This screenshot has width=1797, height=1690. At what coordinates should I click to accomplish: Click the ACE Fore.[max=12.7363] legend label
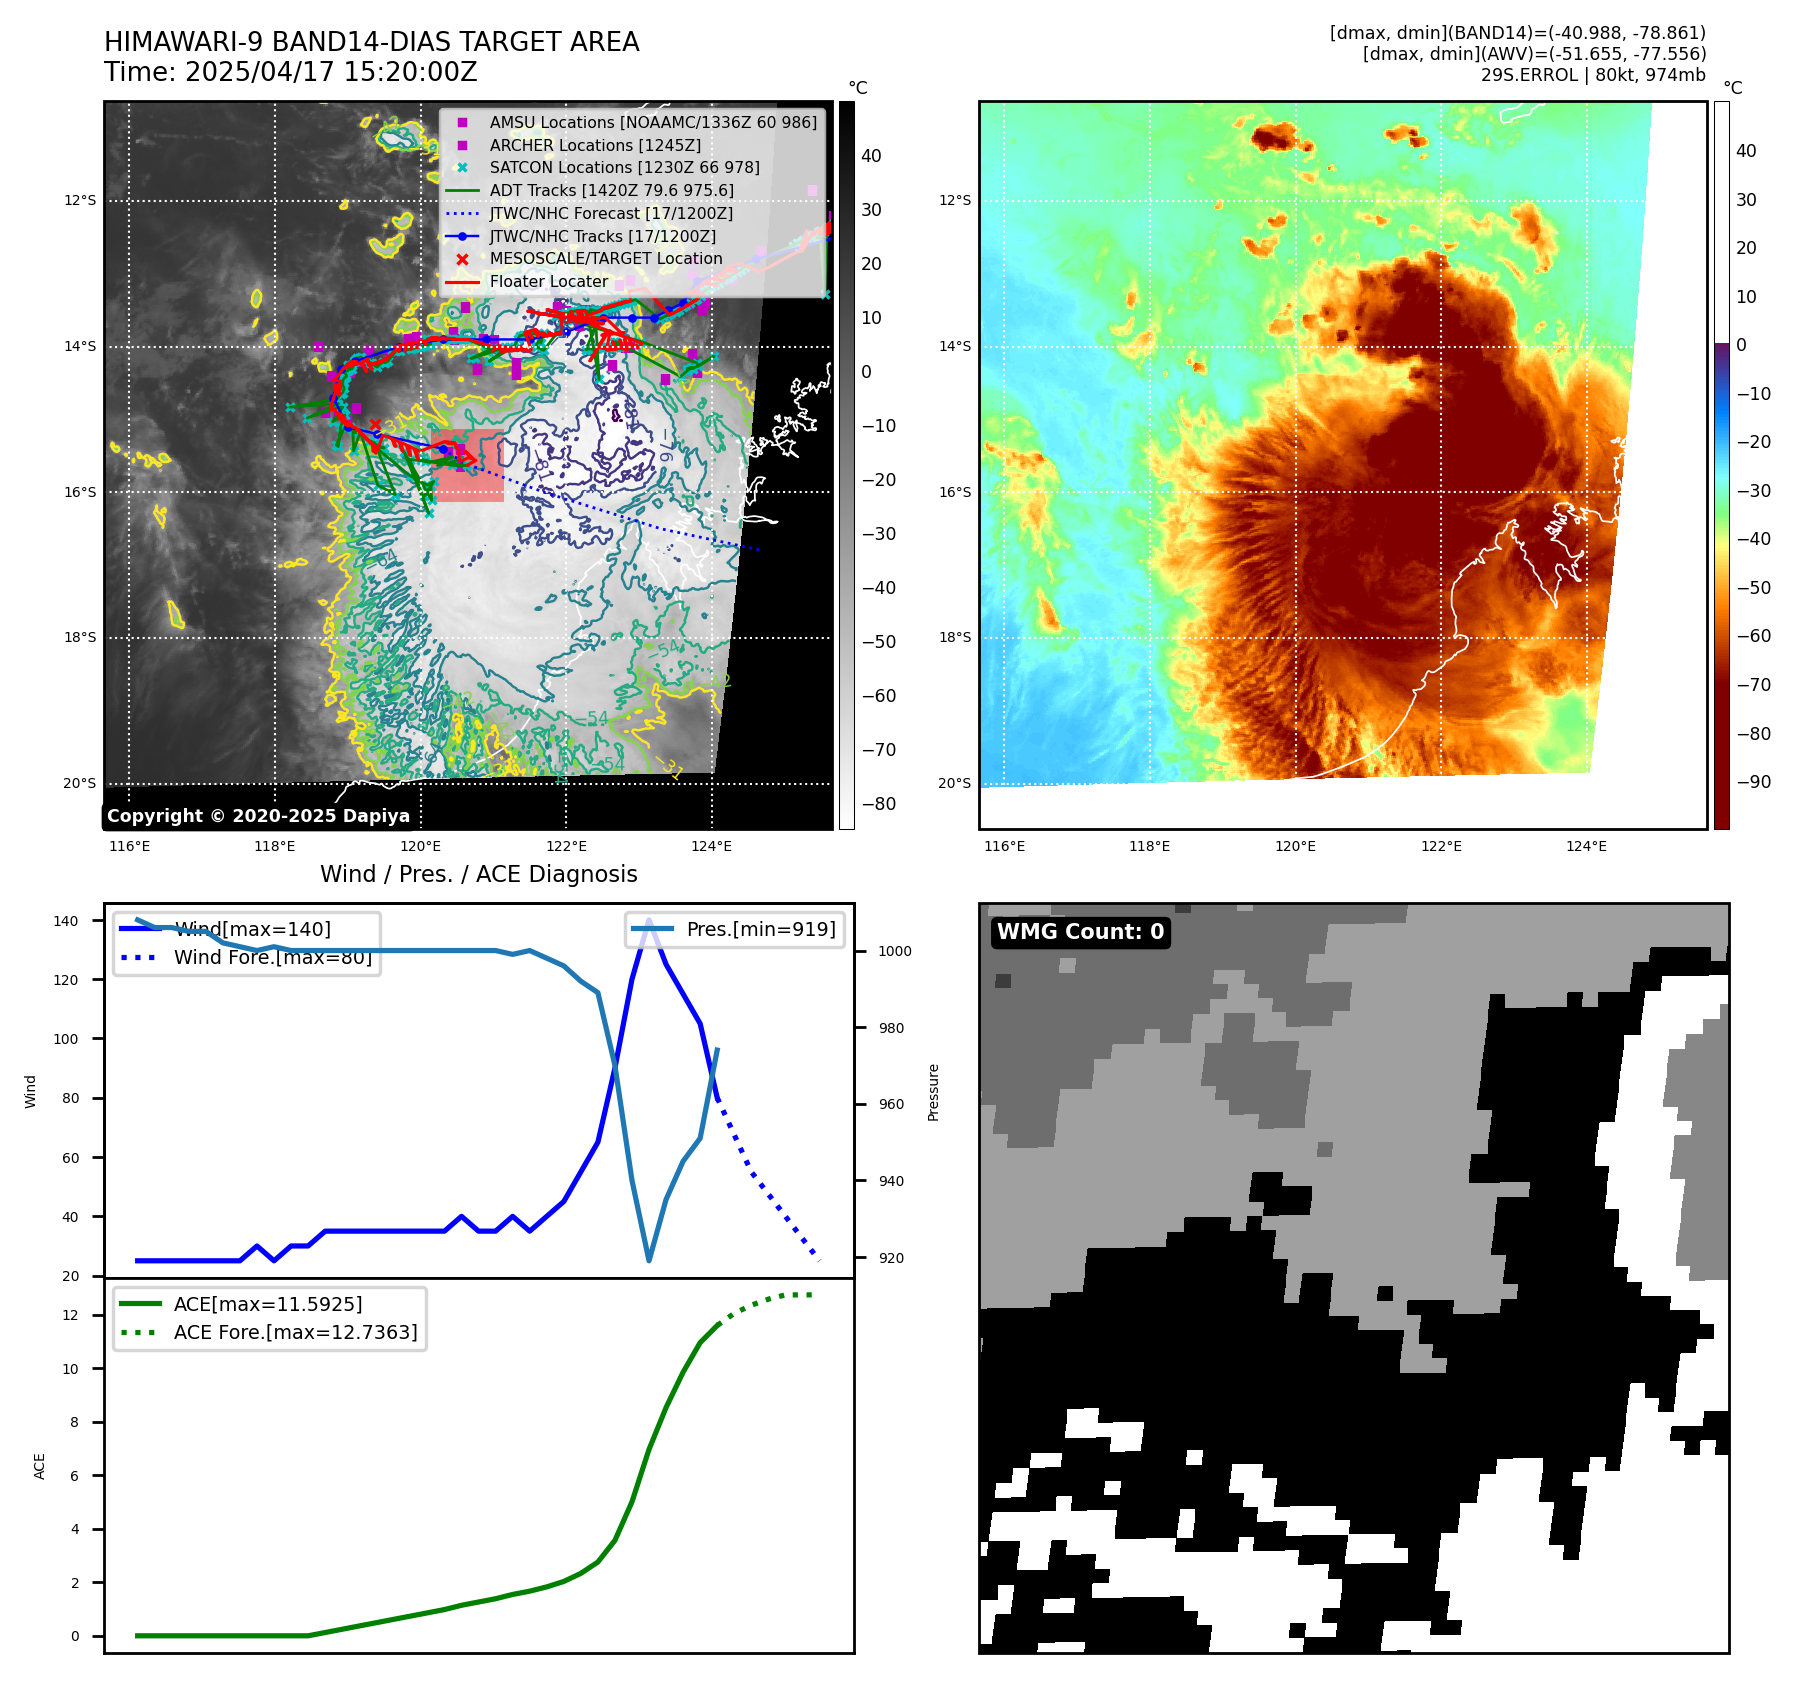tap(295, 1332)
